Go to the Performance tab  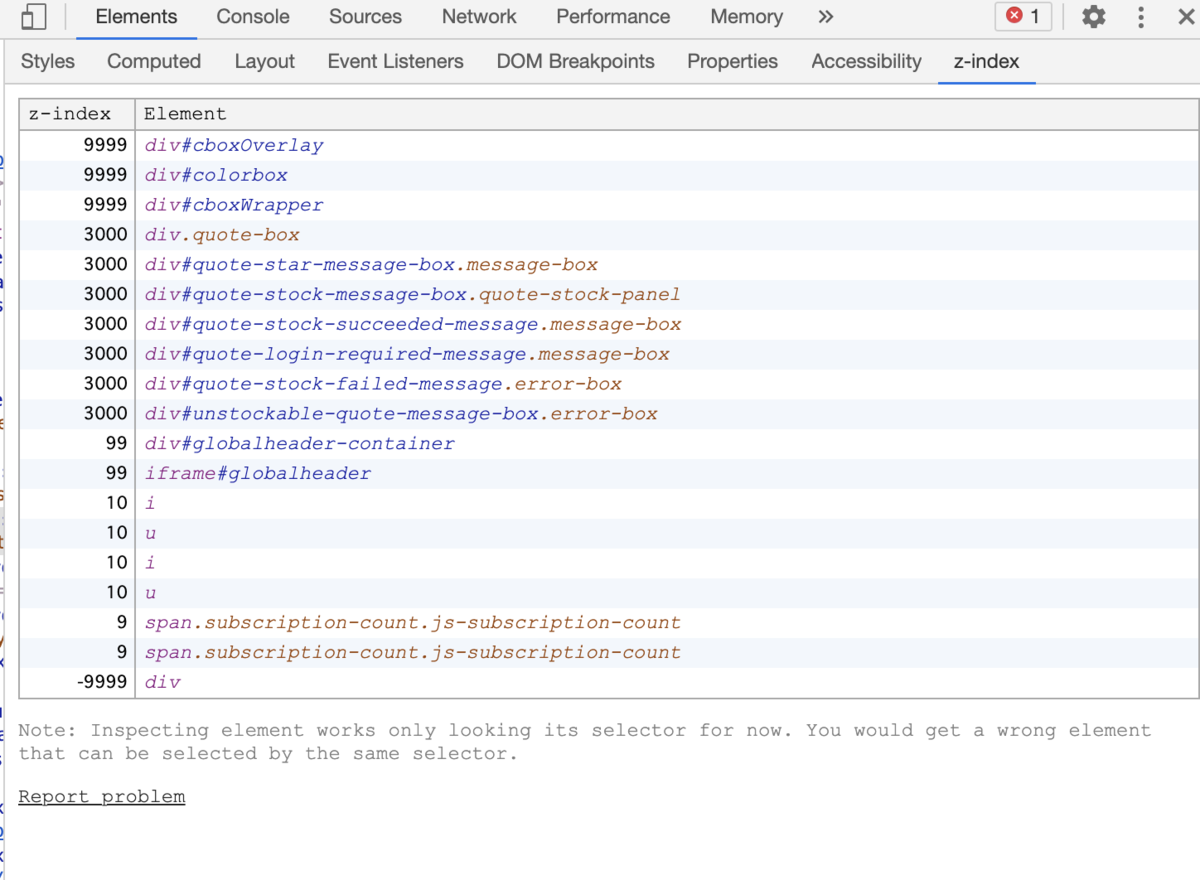pyautogui.click(x=613, y=17)
